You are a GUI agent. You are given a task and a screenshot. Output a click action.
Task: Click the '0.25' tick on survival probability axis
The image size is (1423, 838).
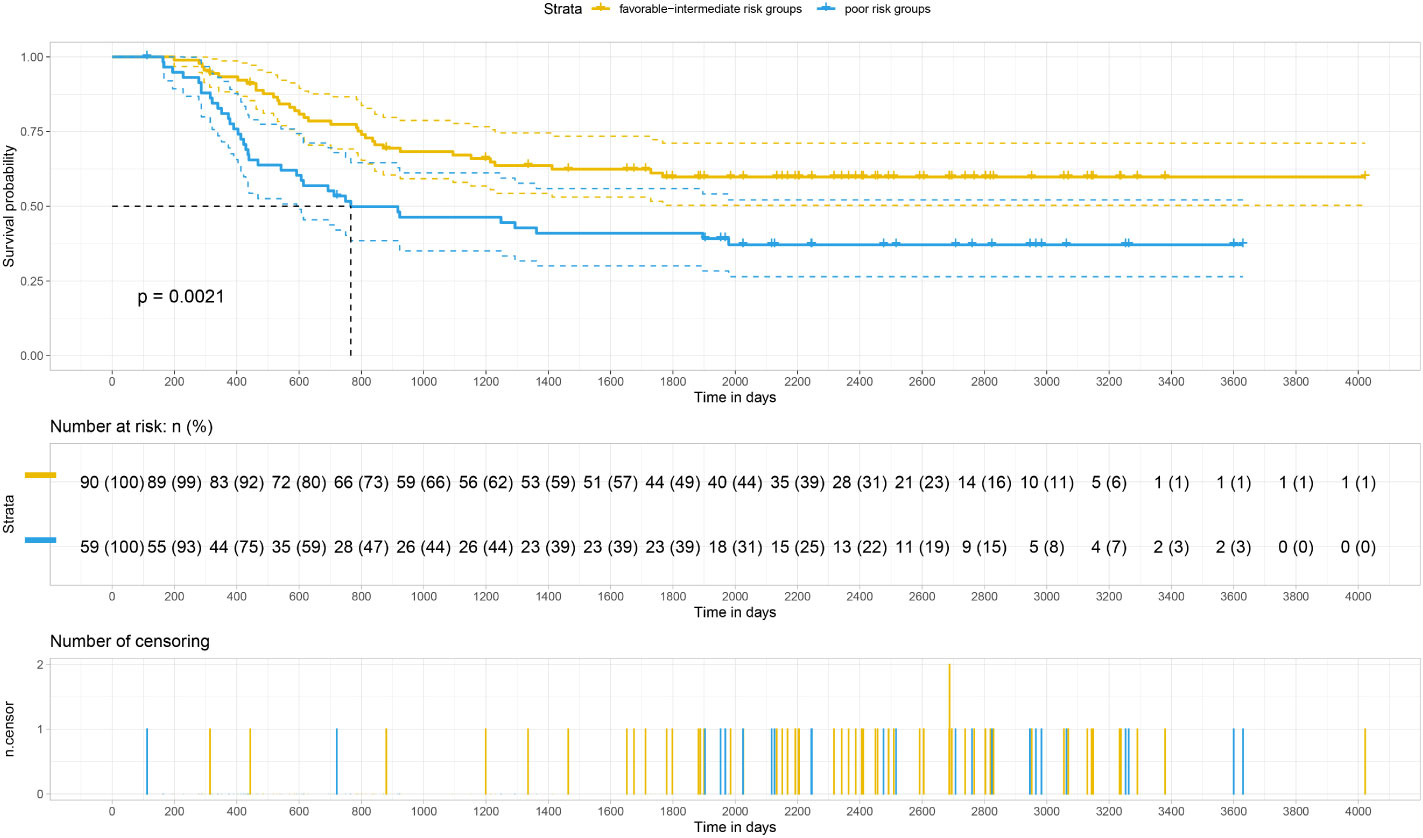31,281
